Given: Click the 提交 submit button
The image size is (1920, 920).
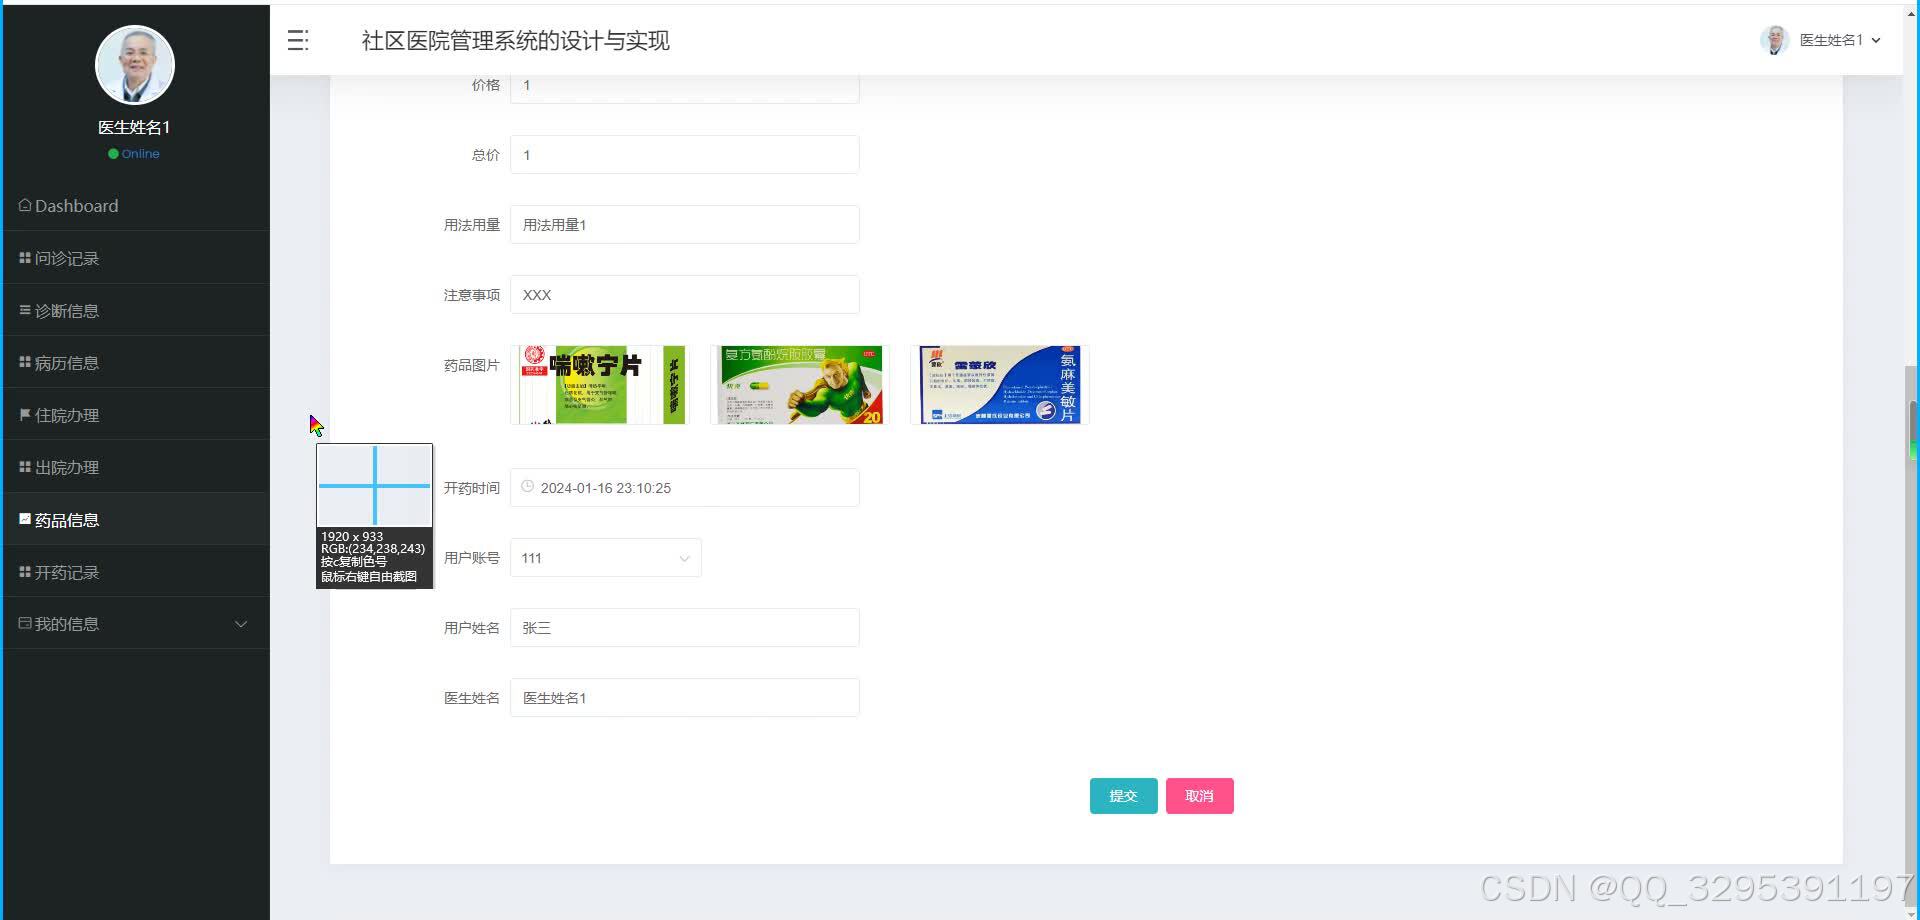Looking at the screenshot, I should [1123, 795].
